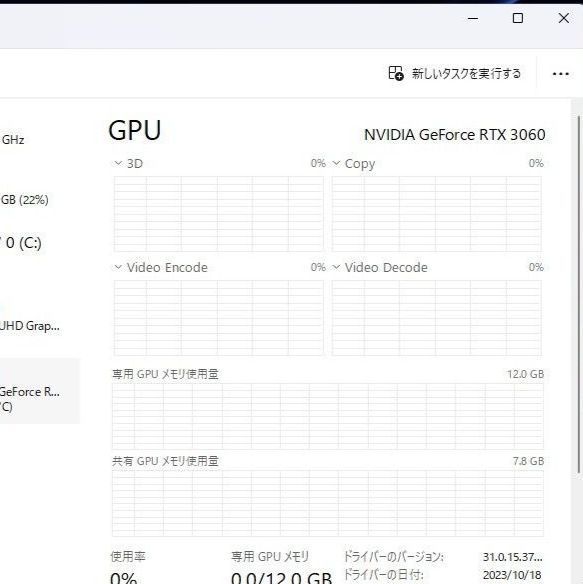Open the three-dot more options menu
The height and width of the screenshot is (584, 583).
(560, 74)
